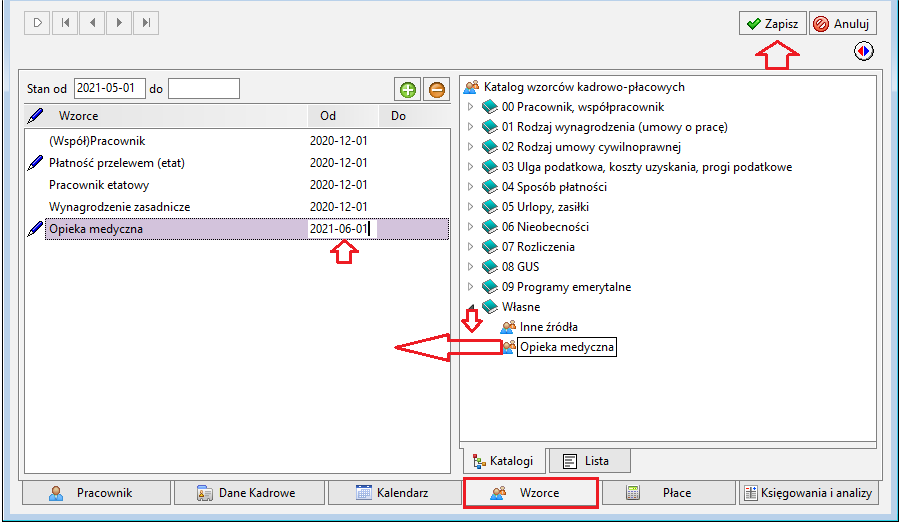Go to next record button
The width and height of the screenshot is (902, 524).
pyautogui.click(x=119, y=23)
